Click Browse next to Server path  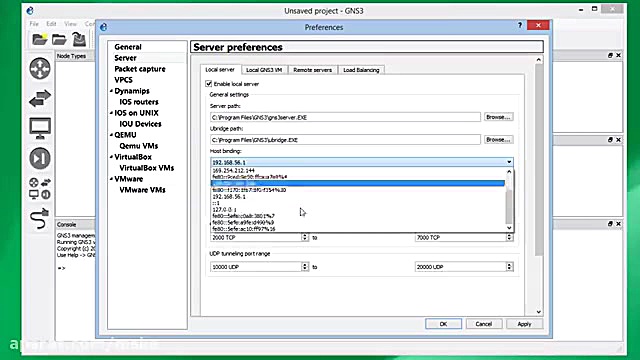pos(498,117)
